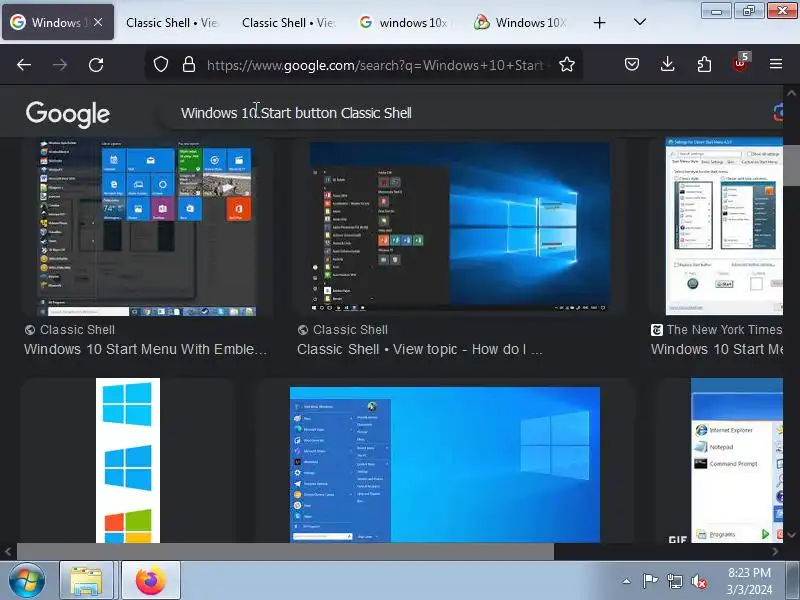Click the muted volume tray icon
Image resolution: width=800 pixels, height=600 pixels.
(x=698, y=581)
